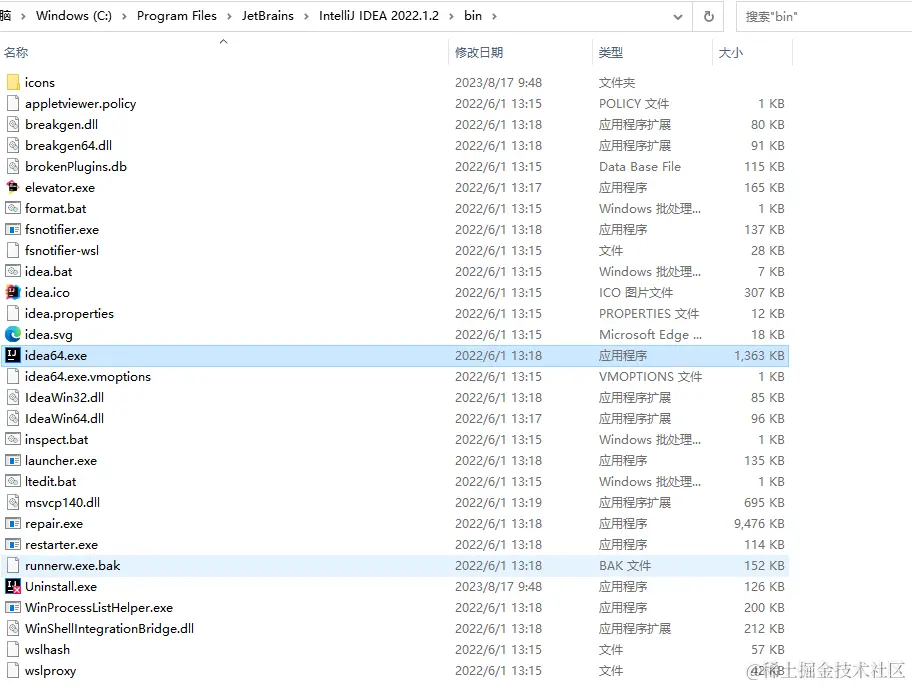Click the idea64.exe application icon

point(13,355)
